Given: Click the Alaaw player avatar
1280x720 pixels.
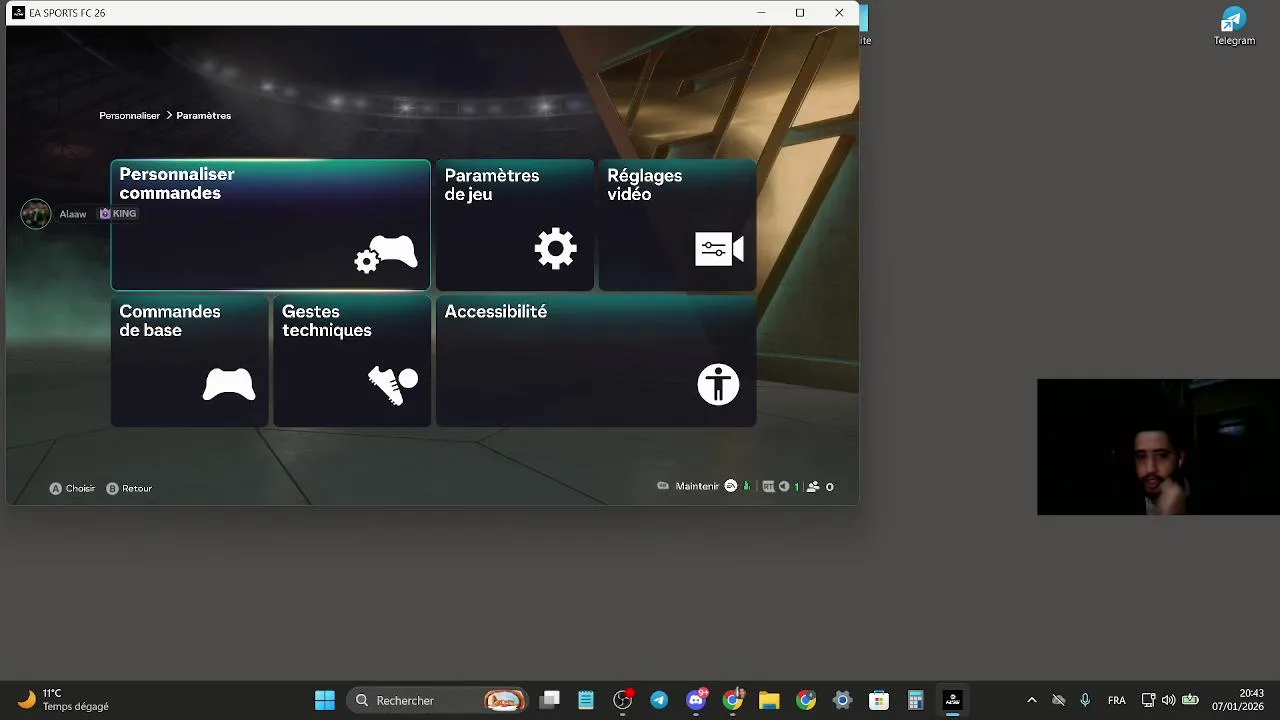Looking at the screenshot, I should point(36,214).
